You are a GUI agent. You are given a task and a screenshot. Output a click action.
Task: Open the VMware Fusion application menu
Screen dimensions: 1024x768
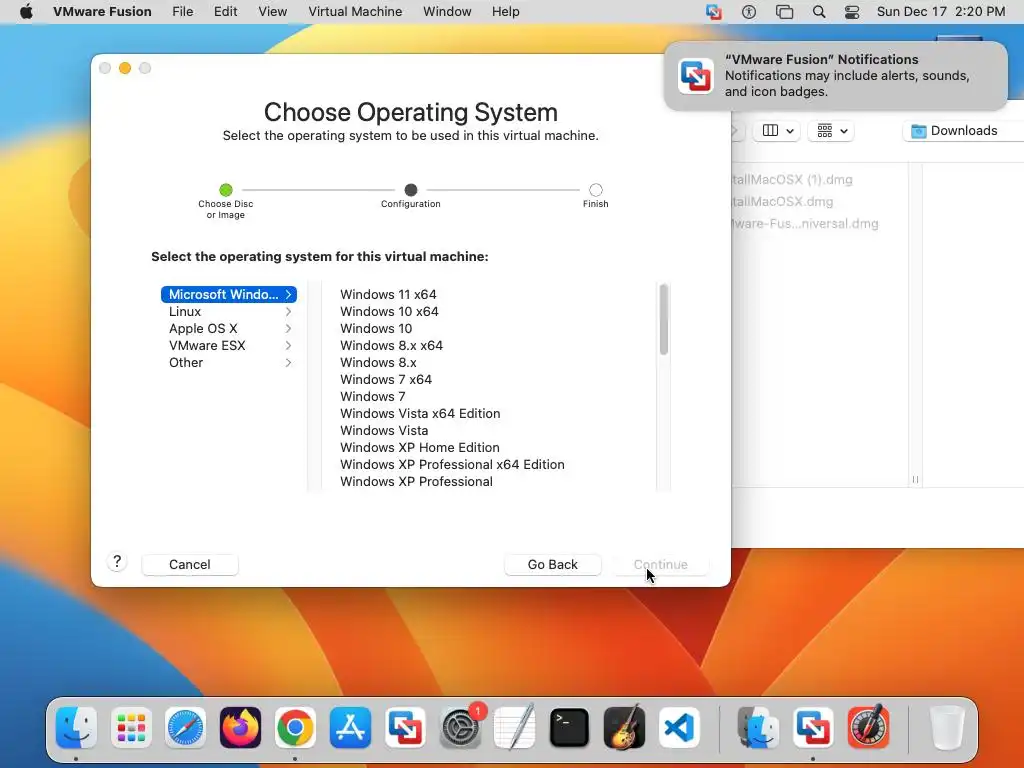tap(102, 12)
